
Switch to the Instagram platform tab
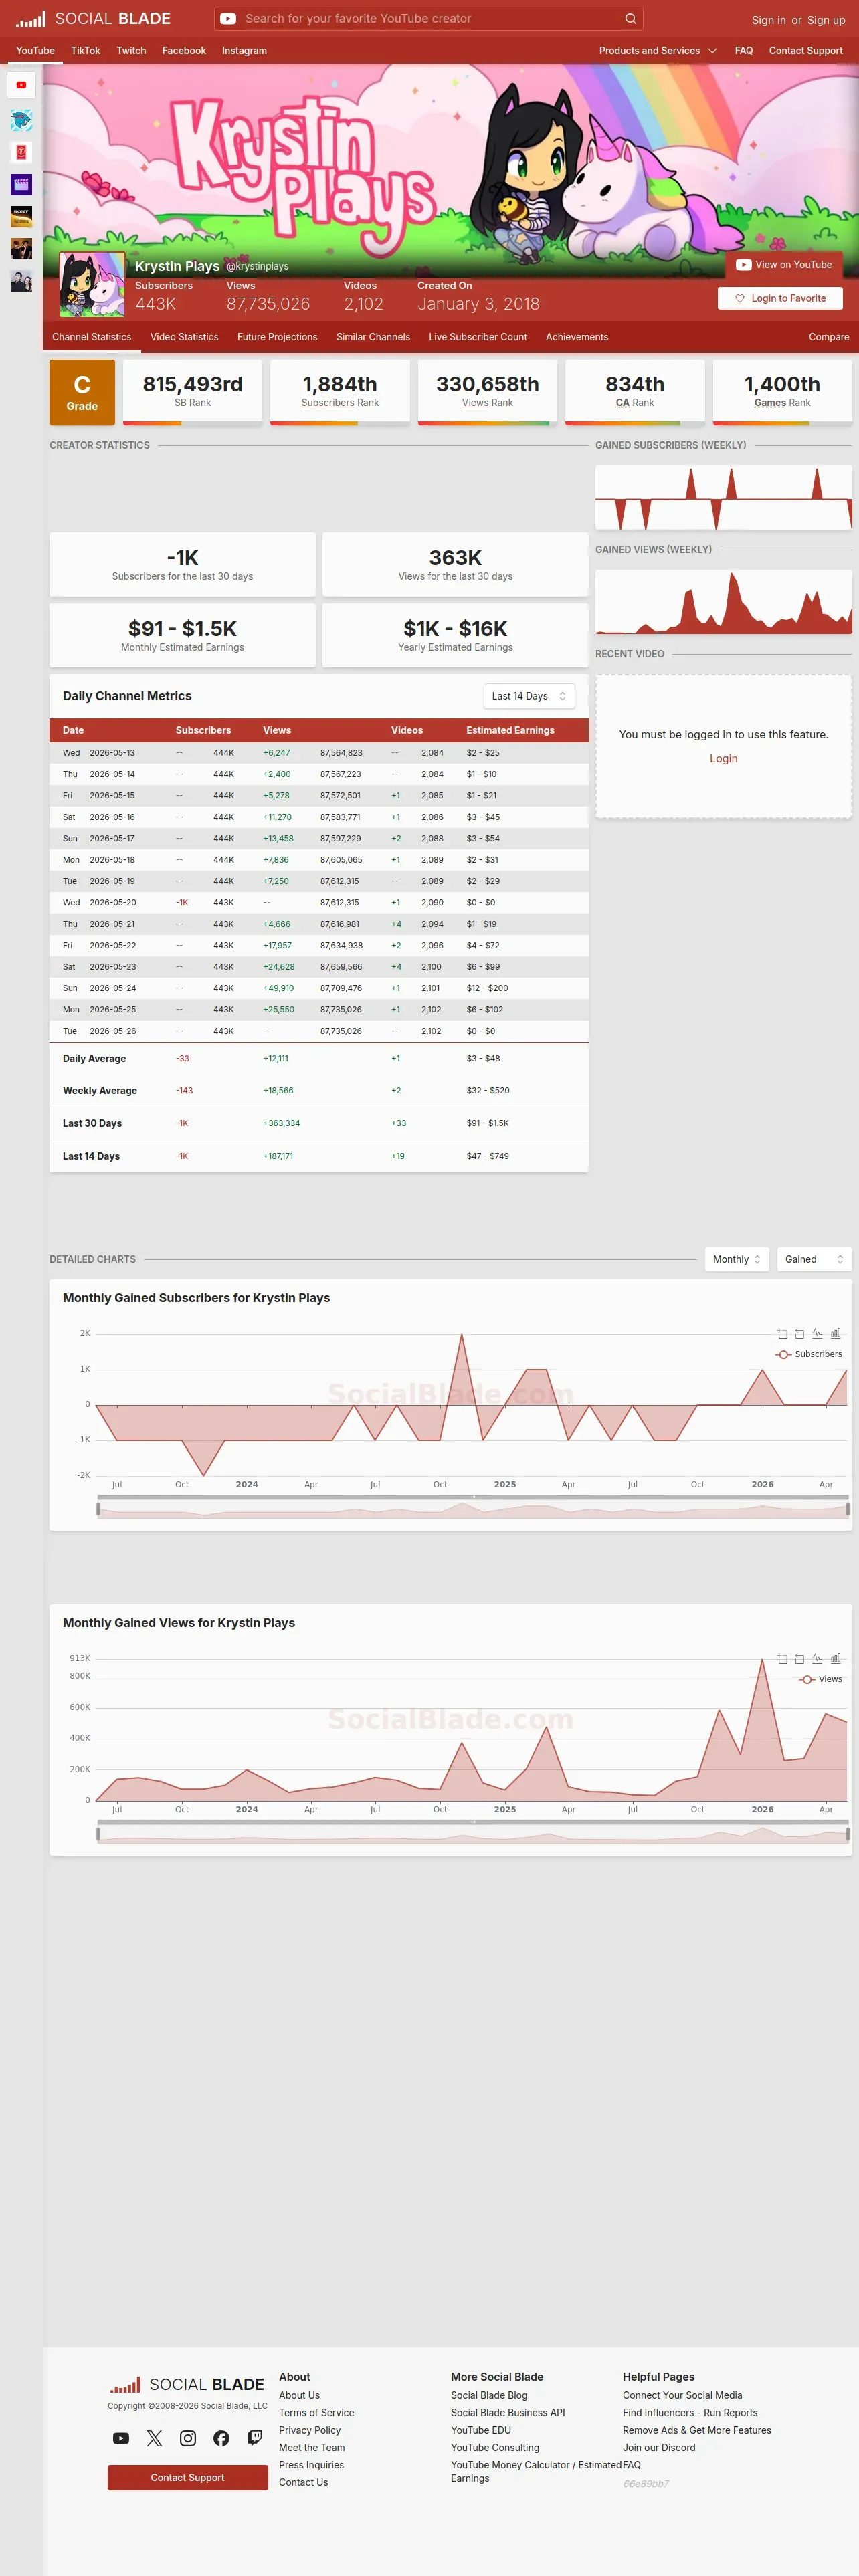[x=244, y=51]
